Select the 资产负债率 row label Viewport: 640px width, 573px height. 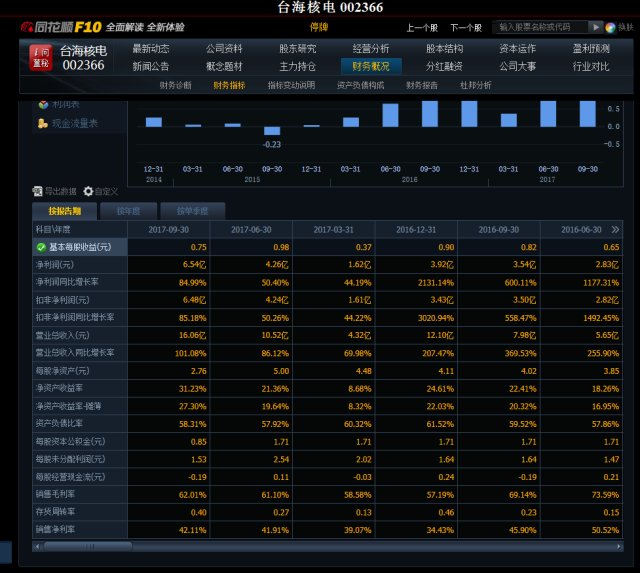point(59,424)
